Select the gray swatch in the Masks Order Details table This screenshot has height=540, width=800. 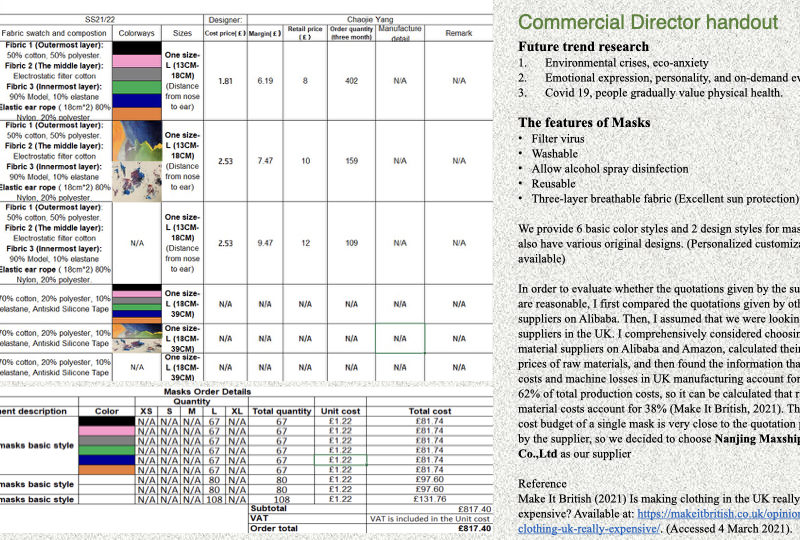(107, 440)
